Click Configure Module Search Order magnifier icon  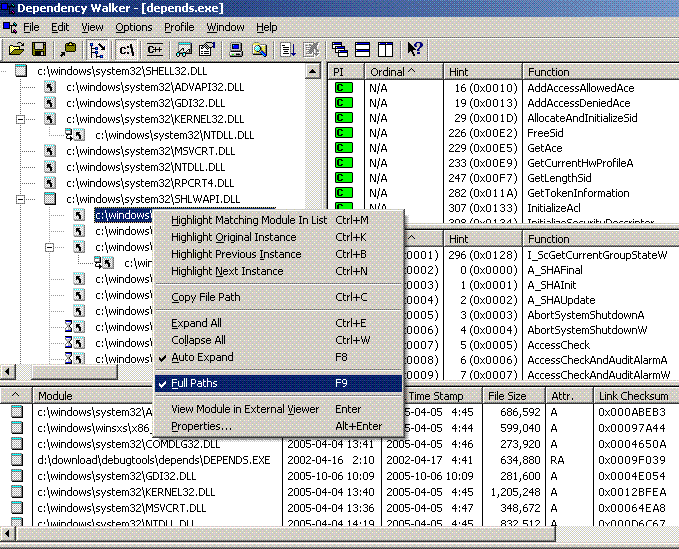pos(259,49)
